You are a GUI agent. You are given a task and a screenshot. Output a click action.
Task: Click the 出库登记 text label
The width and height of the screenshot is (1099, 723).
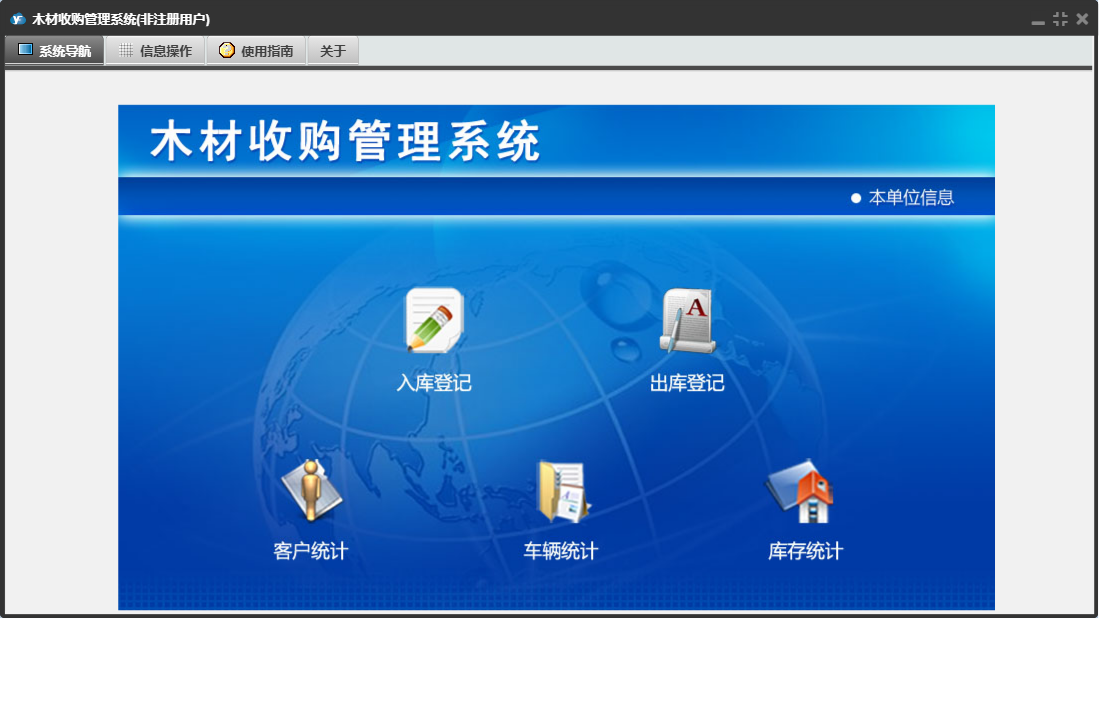pyautogui.click(x=687, y=383)
